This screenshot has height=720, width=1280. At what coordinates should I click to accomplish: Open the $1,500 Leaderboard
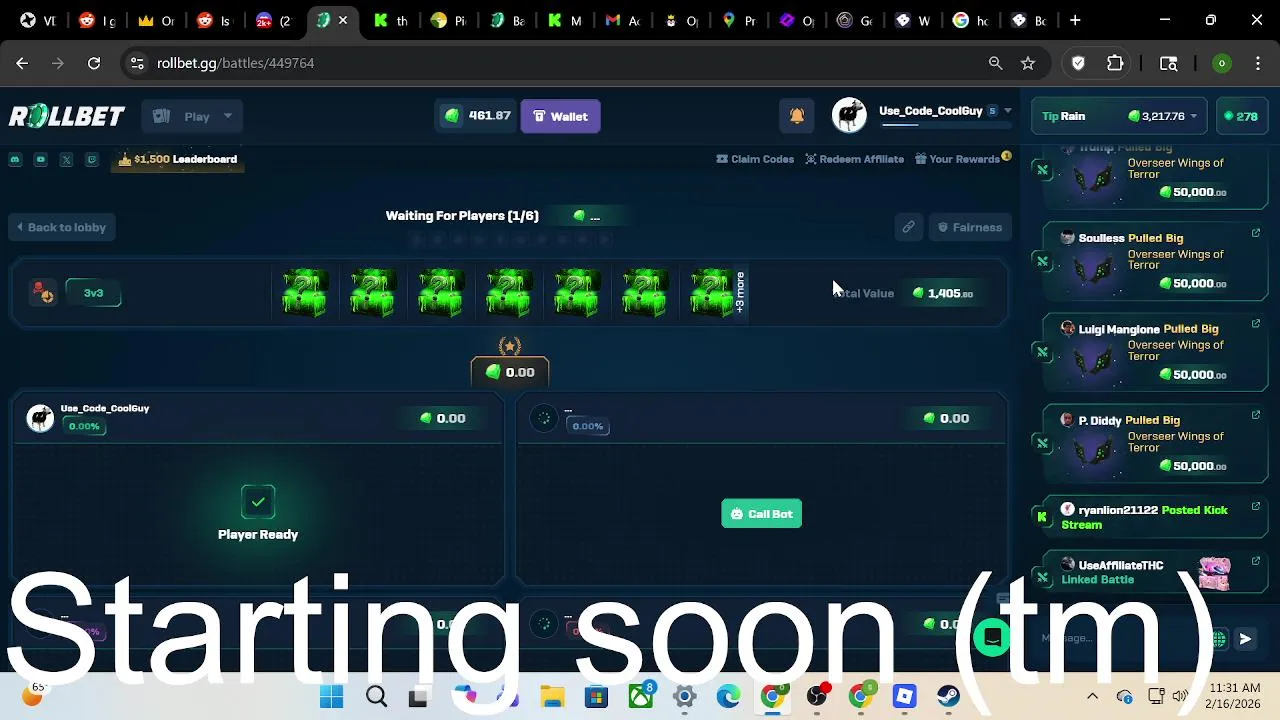click(x=178, y=159)
